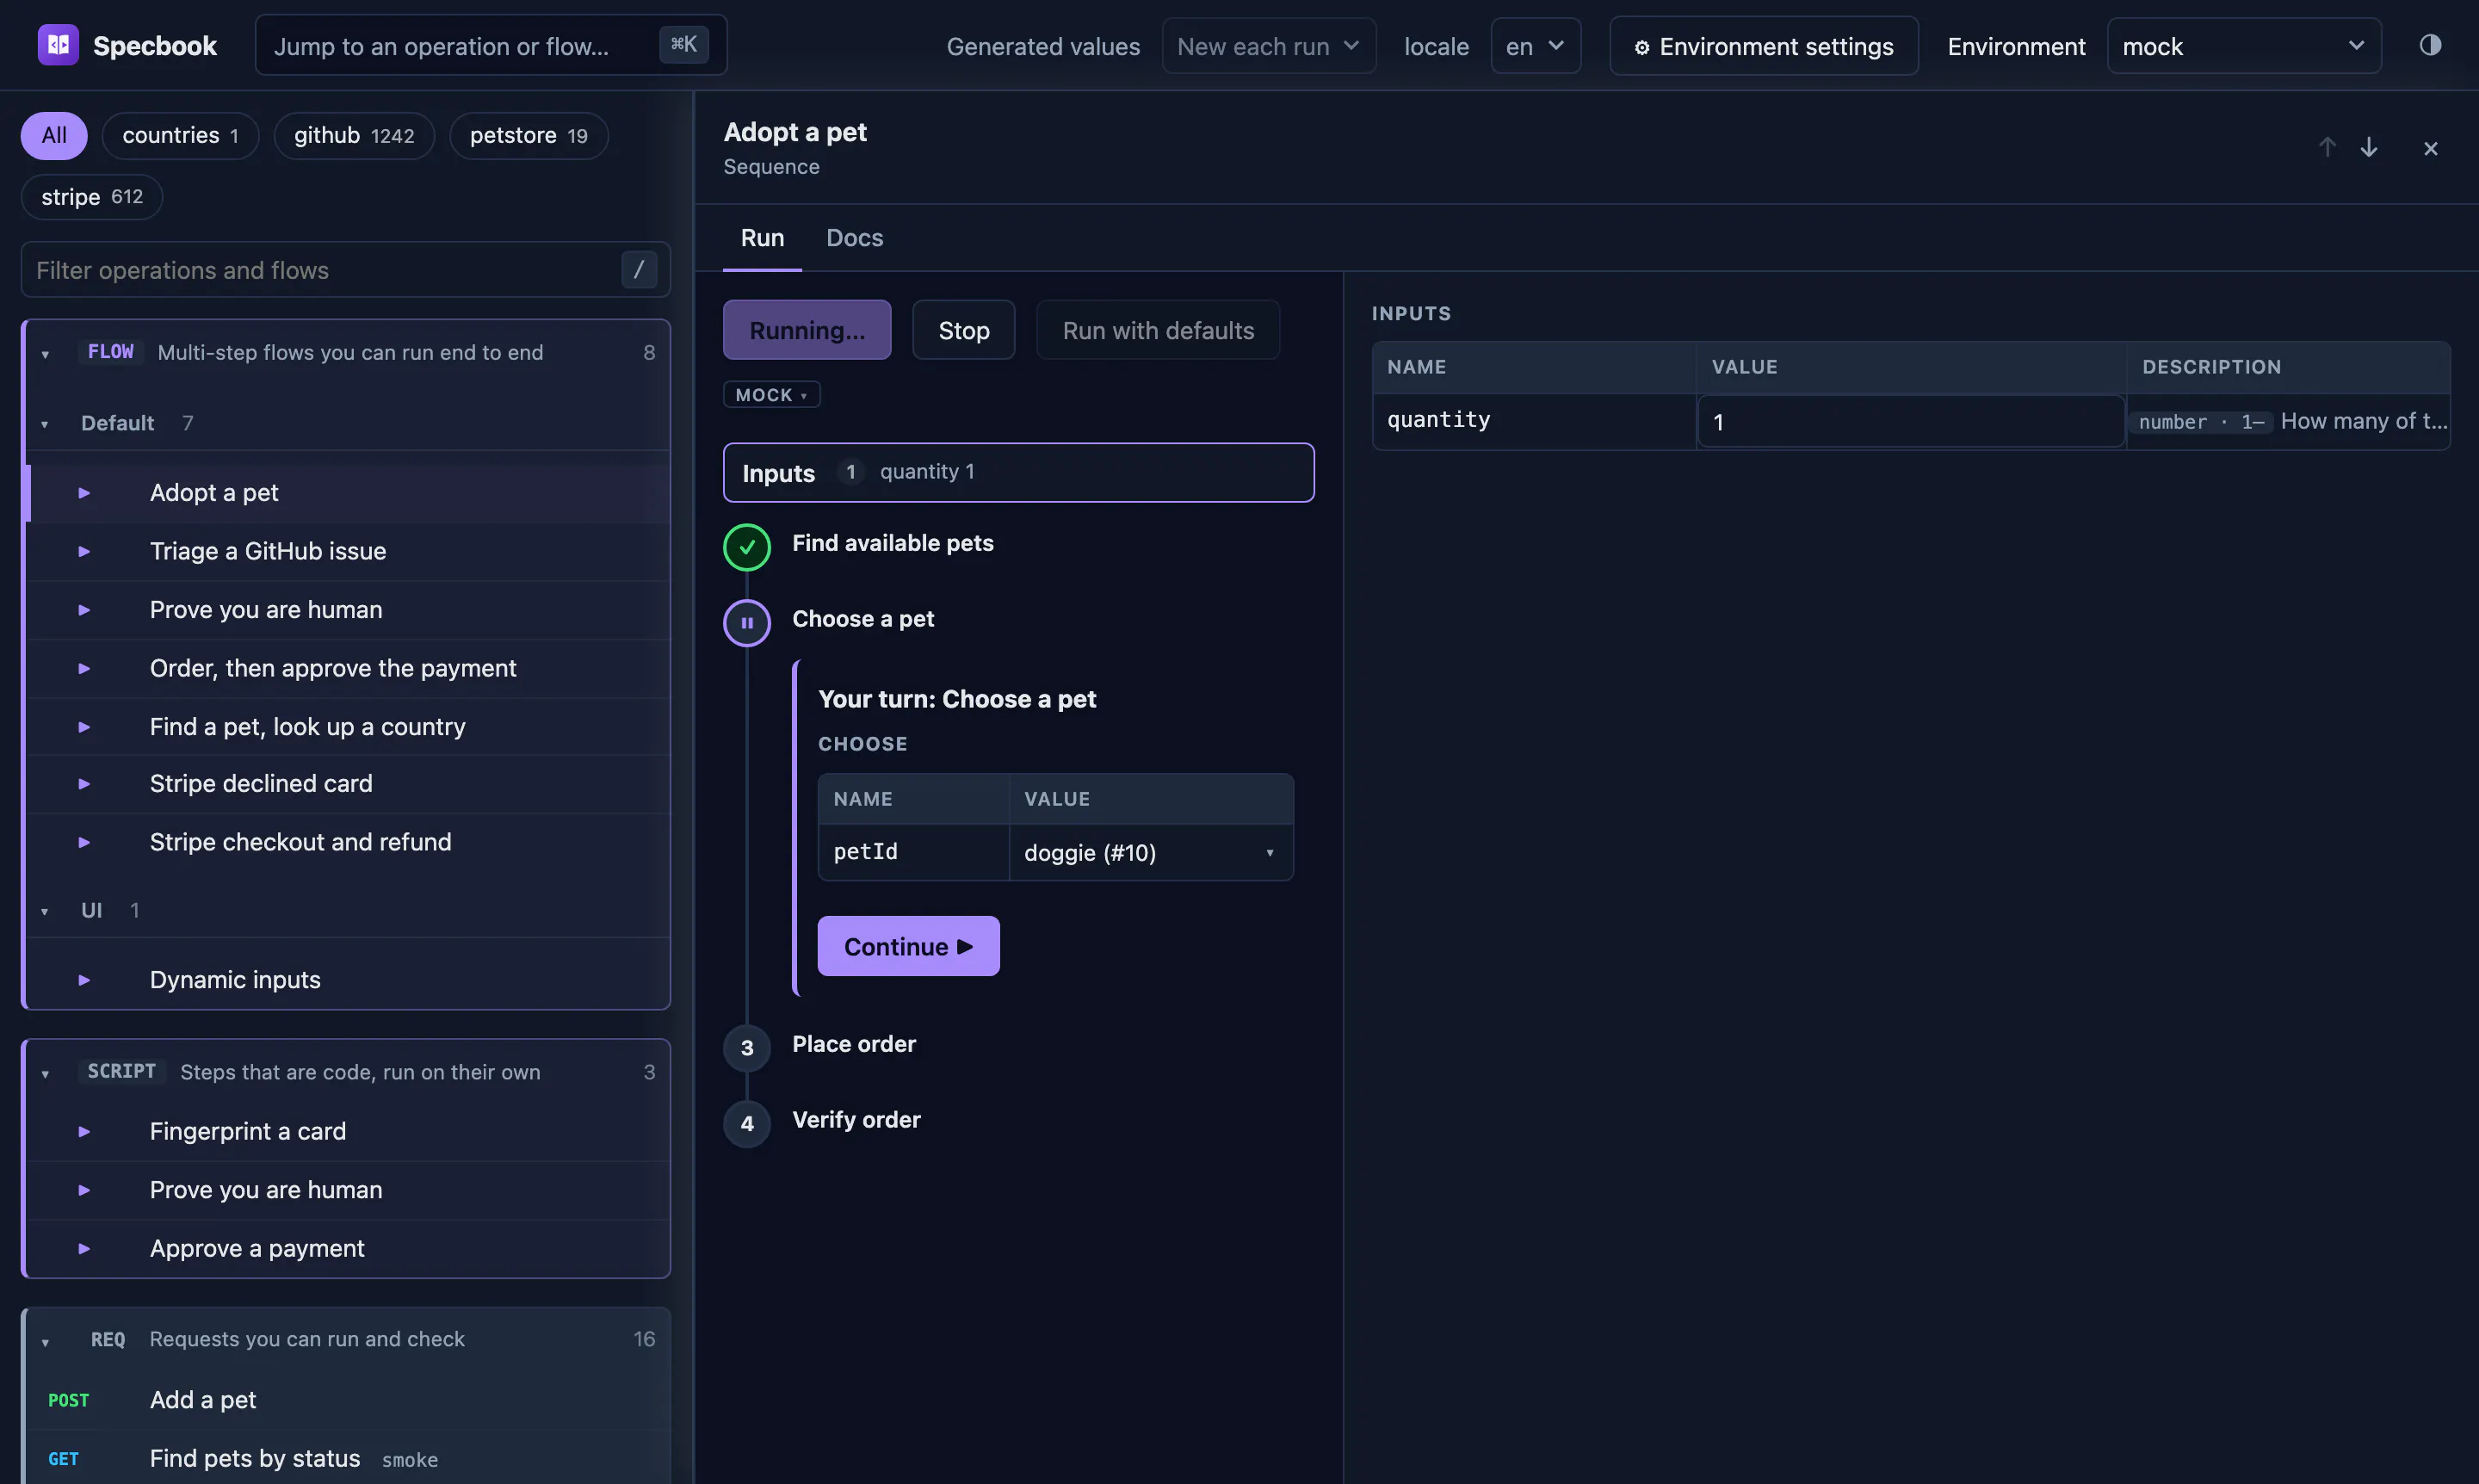Click the play icon beside Order, then approve the payment

coord(84,668)
